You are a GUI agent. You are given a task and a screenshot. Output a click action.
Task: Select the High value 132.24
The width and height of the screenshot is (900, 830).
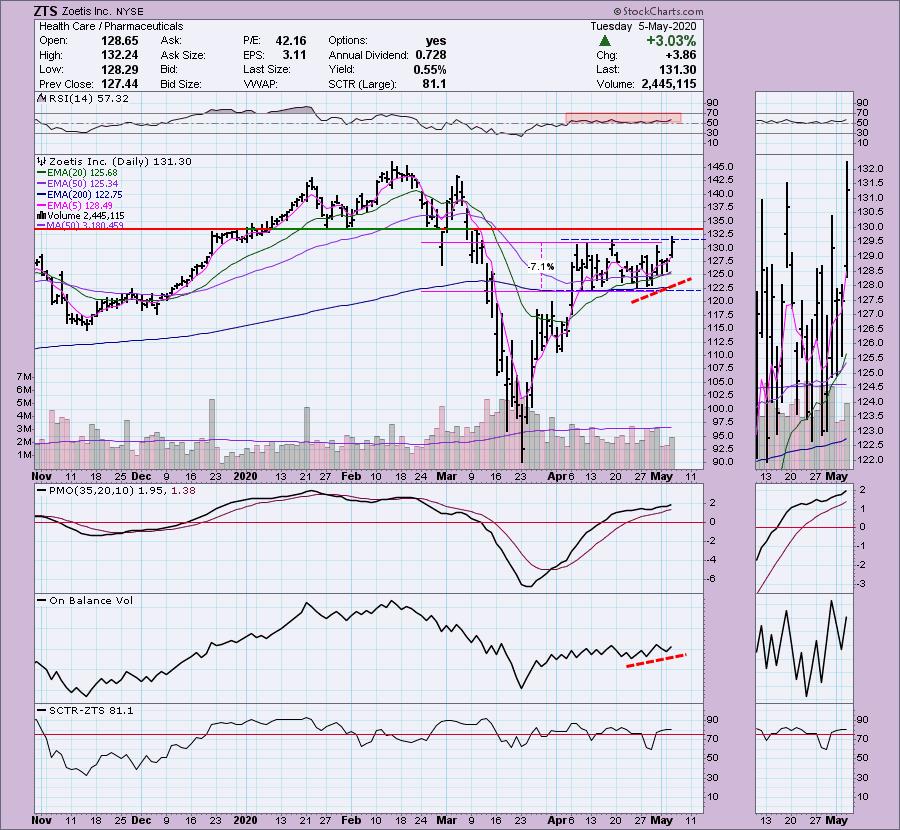point(119,55)
